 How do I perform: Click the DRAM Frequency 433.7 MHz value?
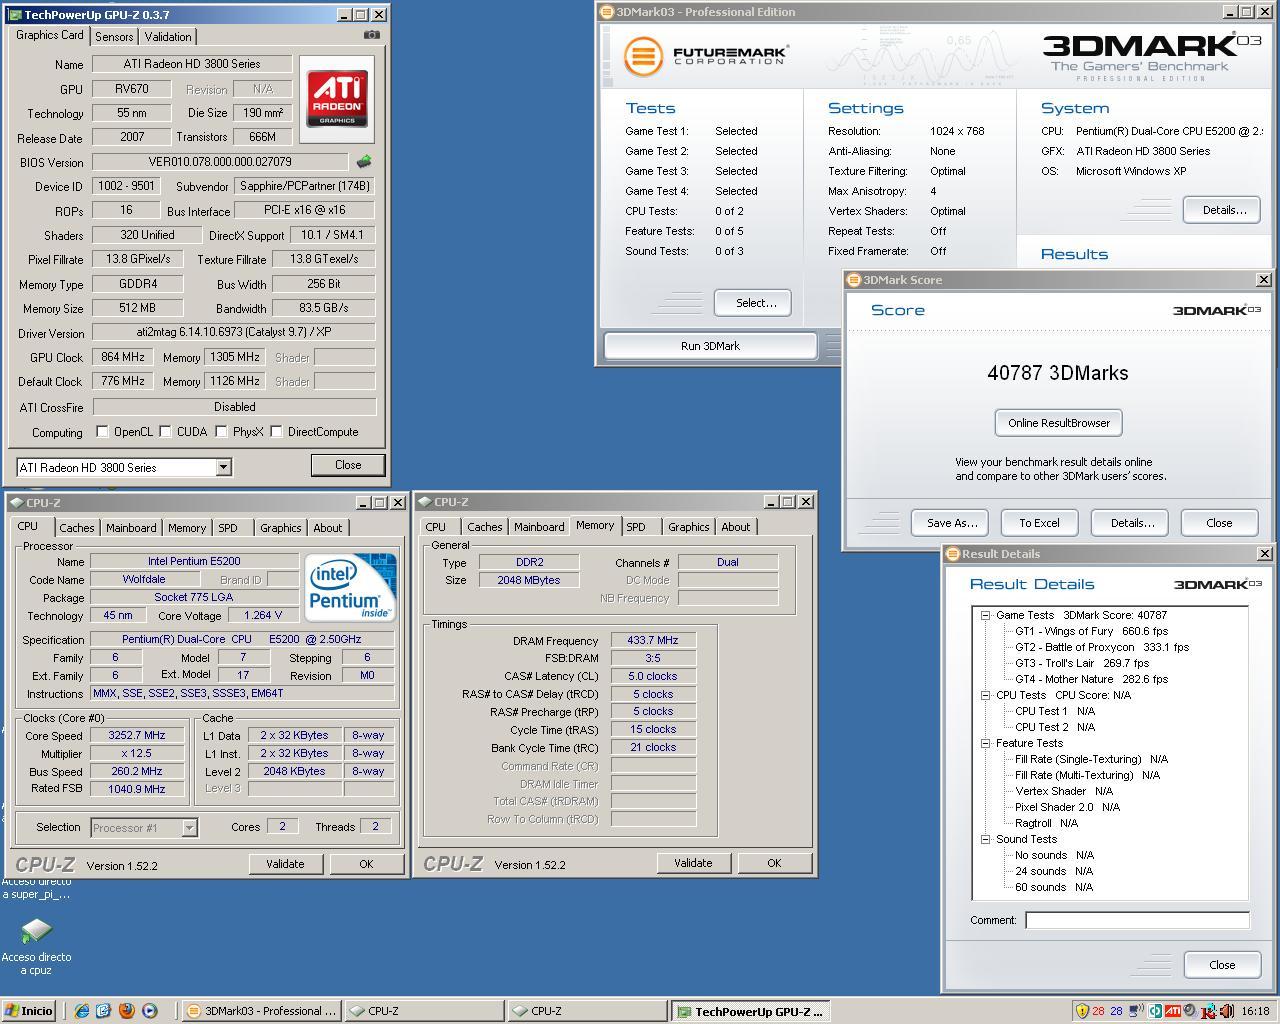pos(653,640)
